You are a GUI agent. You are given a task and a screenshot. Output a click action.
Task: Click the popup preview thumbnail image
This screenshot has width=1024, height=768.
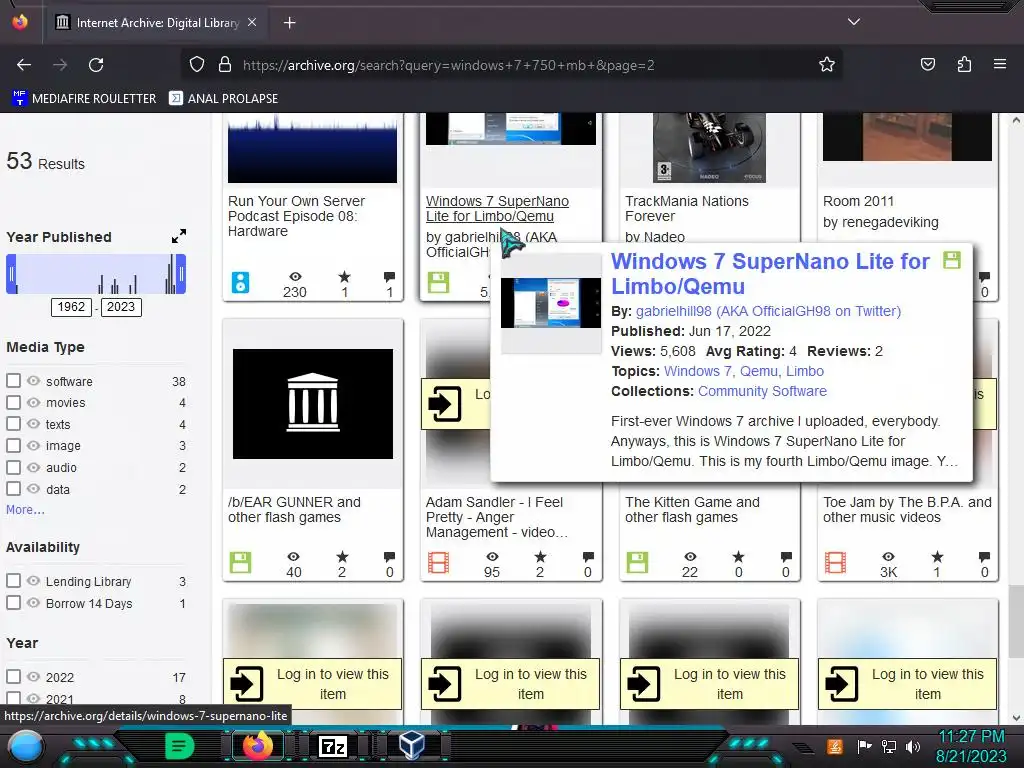pos(551,303)
